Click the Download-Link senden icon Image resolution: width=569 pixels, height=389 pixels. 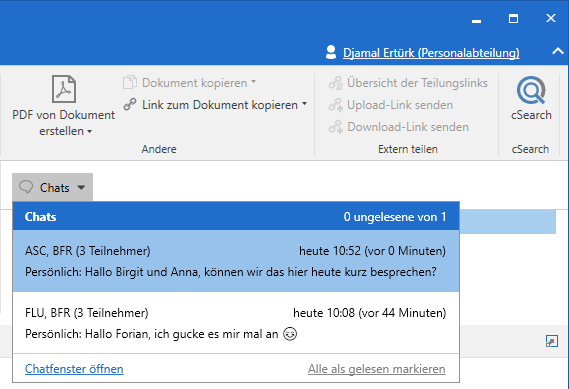(x=336, y=127)
